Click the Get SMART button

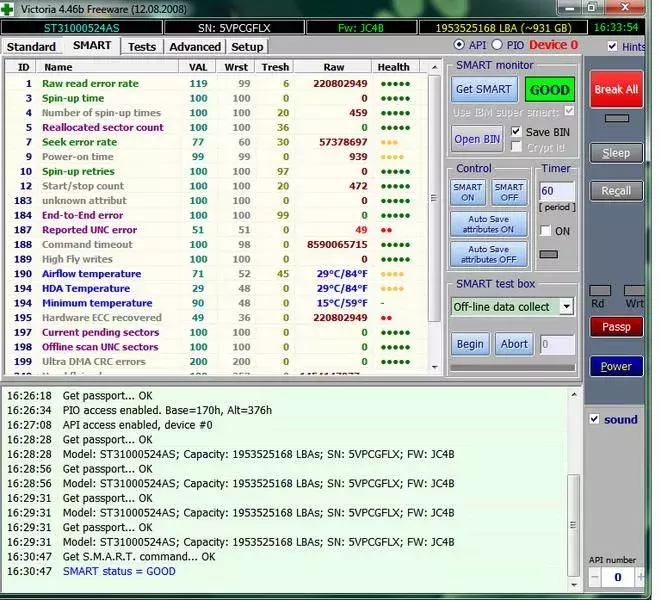click(484, 89)
